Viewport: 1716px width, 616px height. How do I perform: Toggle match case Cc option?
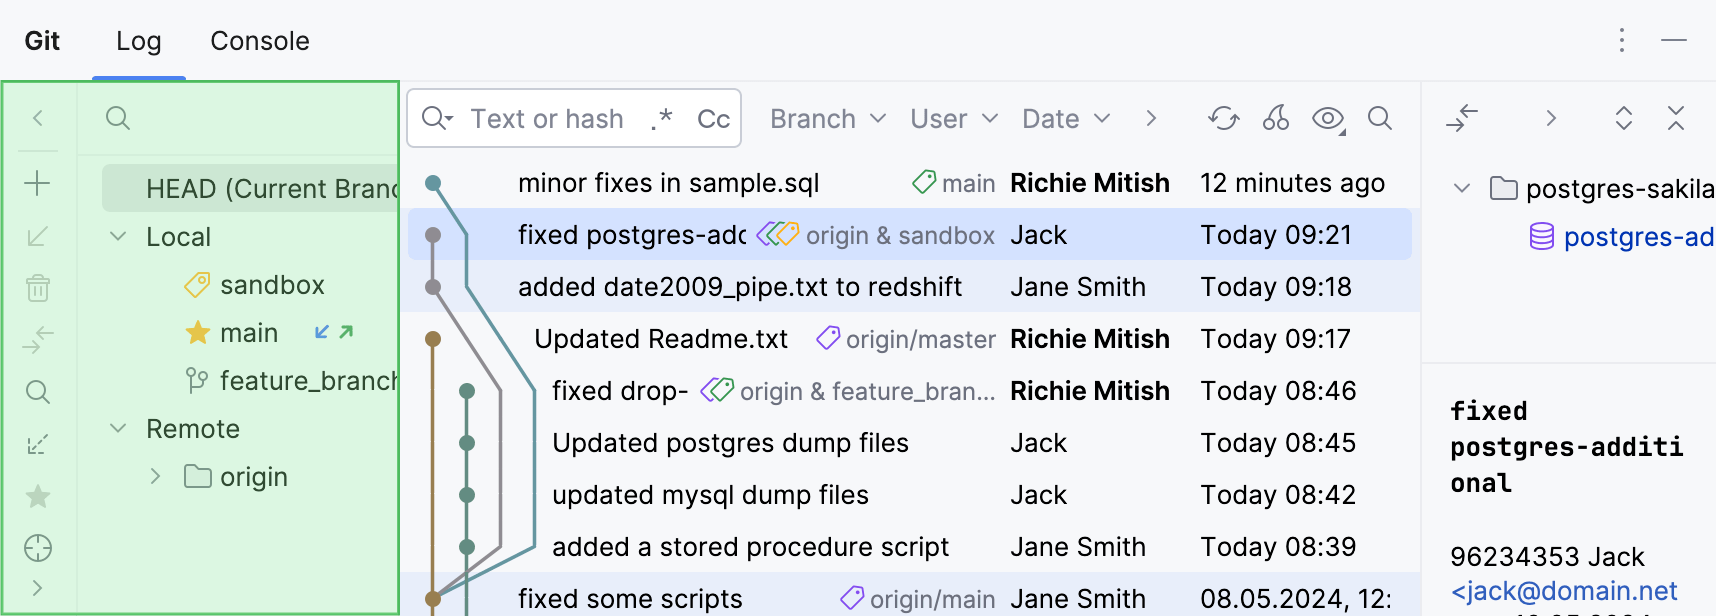(x=713, y=119)
